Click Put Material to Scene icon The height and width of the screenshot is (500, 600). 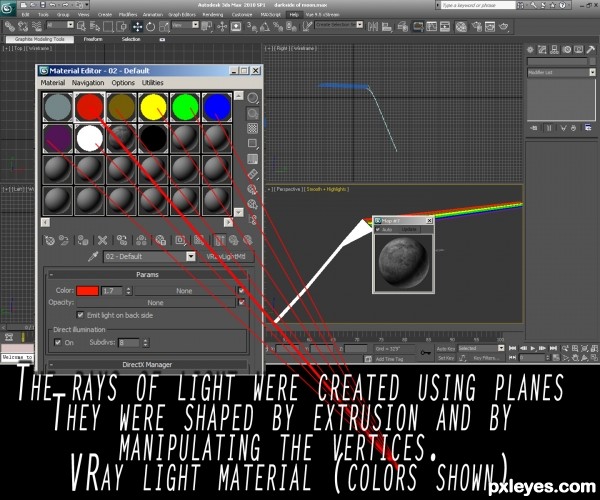64,240
